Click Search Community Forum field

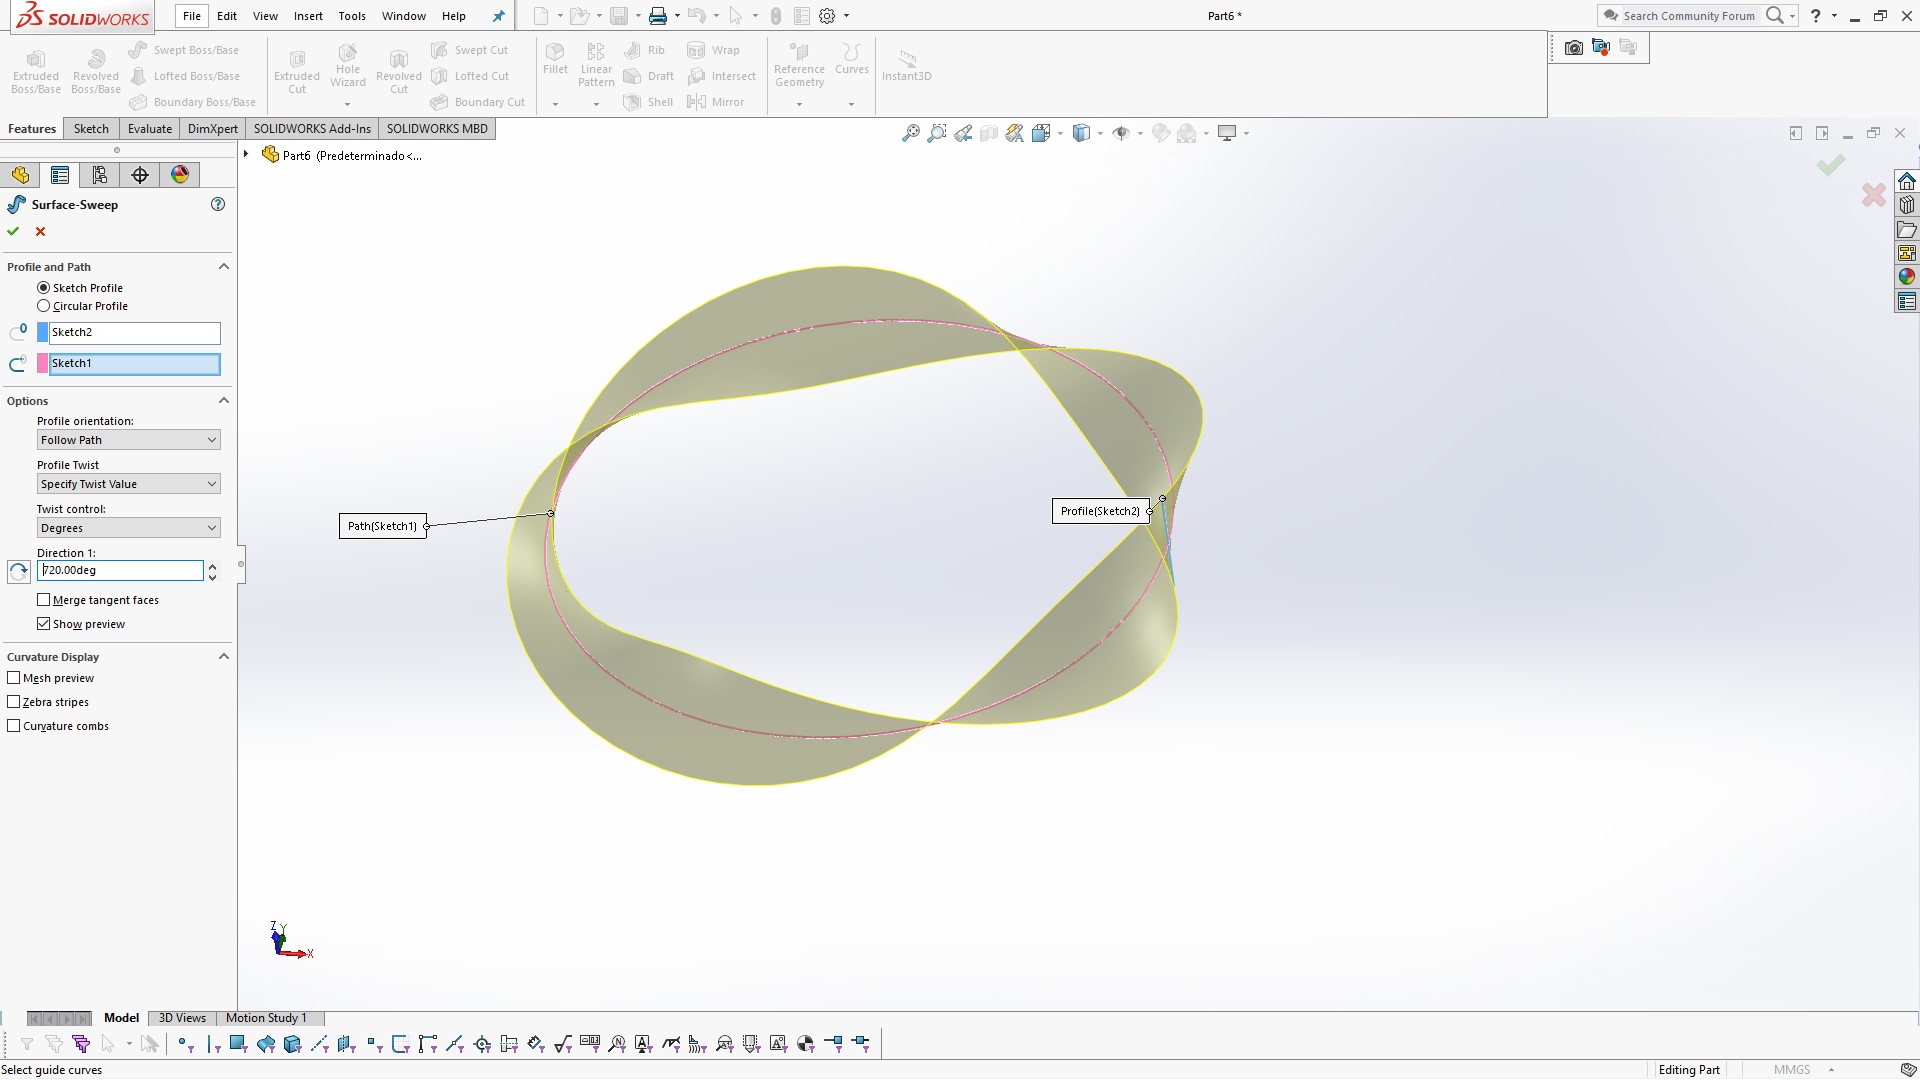click(1690, 15)
